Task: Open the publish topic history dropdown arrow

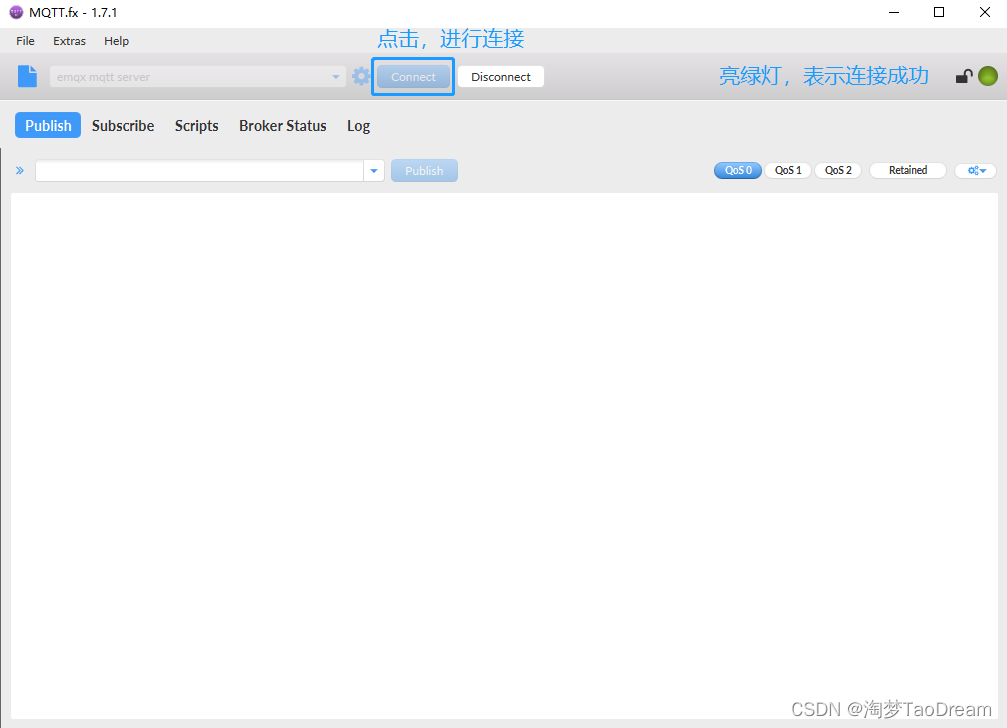Action: (374, 171)
